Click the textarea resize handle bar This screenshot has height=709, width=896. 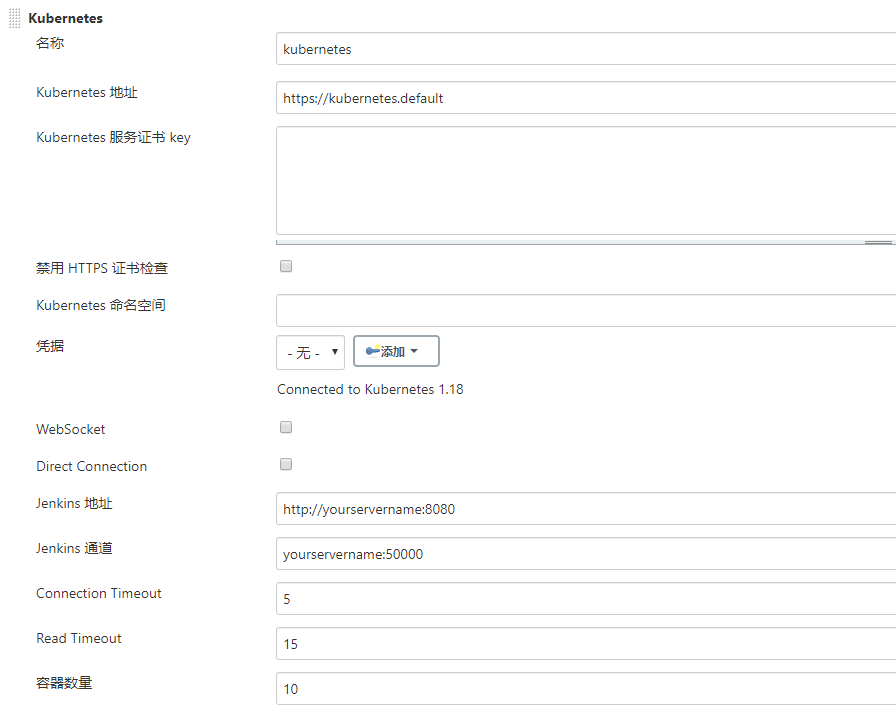tap(586, 242)
